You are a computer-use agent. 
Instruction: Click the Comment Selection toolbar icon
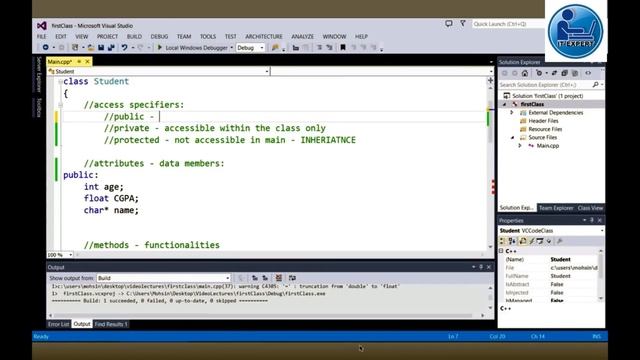click(320, 48)
